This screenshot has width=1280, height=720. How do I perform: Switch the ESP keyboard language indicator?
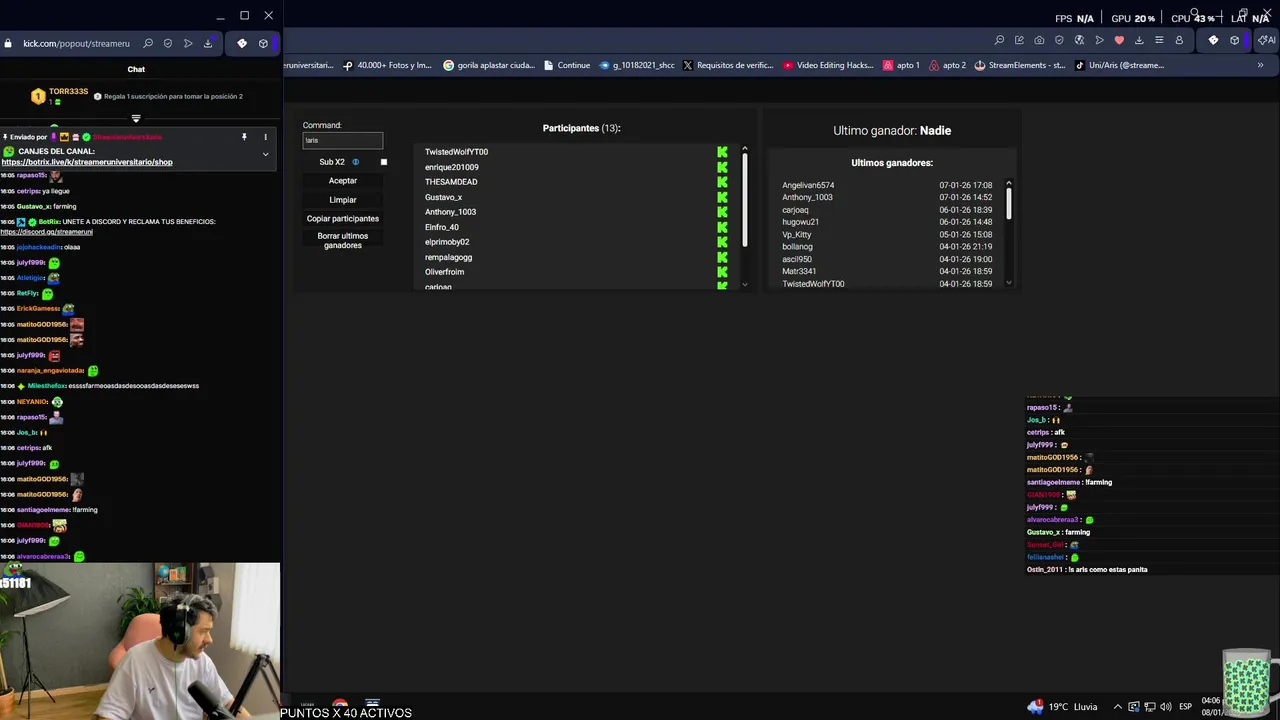coord(1185,706)
